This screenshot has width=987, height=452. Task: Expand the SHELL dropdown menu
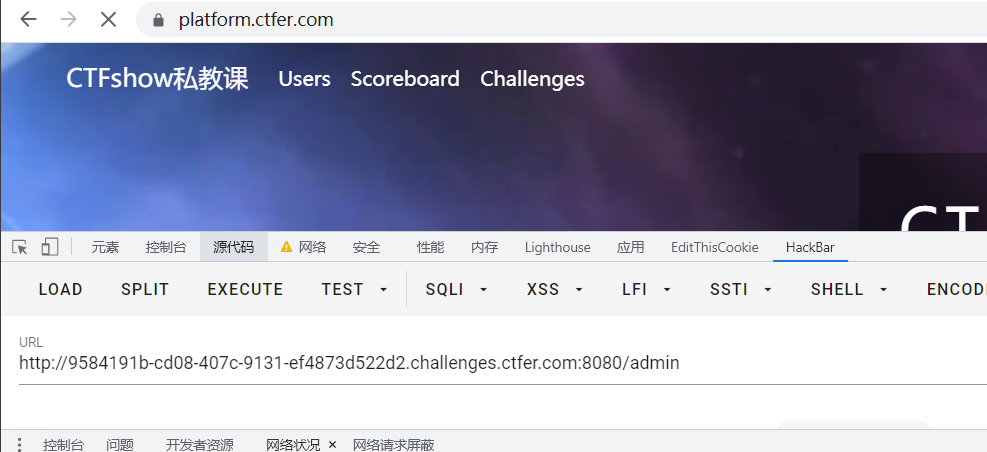click(849, 289)
